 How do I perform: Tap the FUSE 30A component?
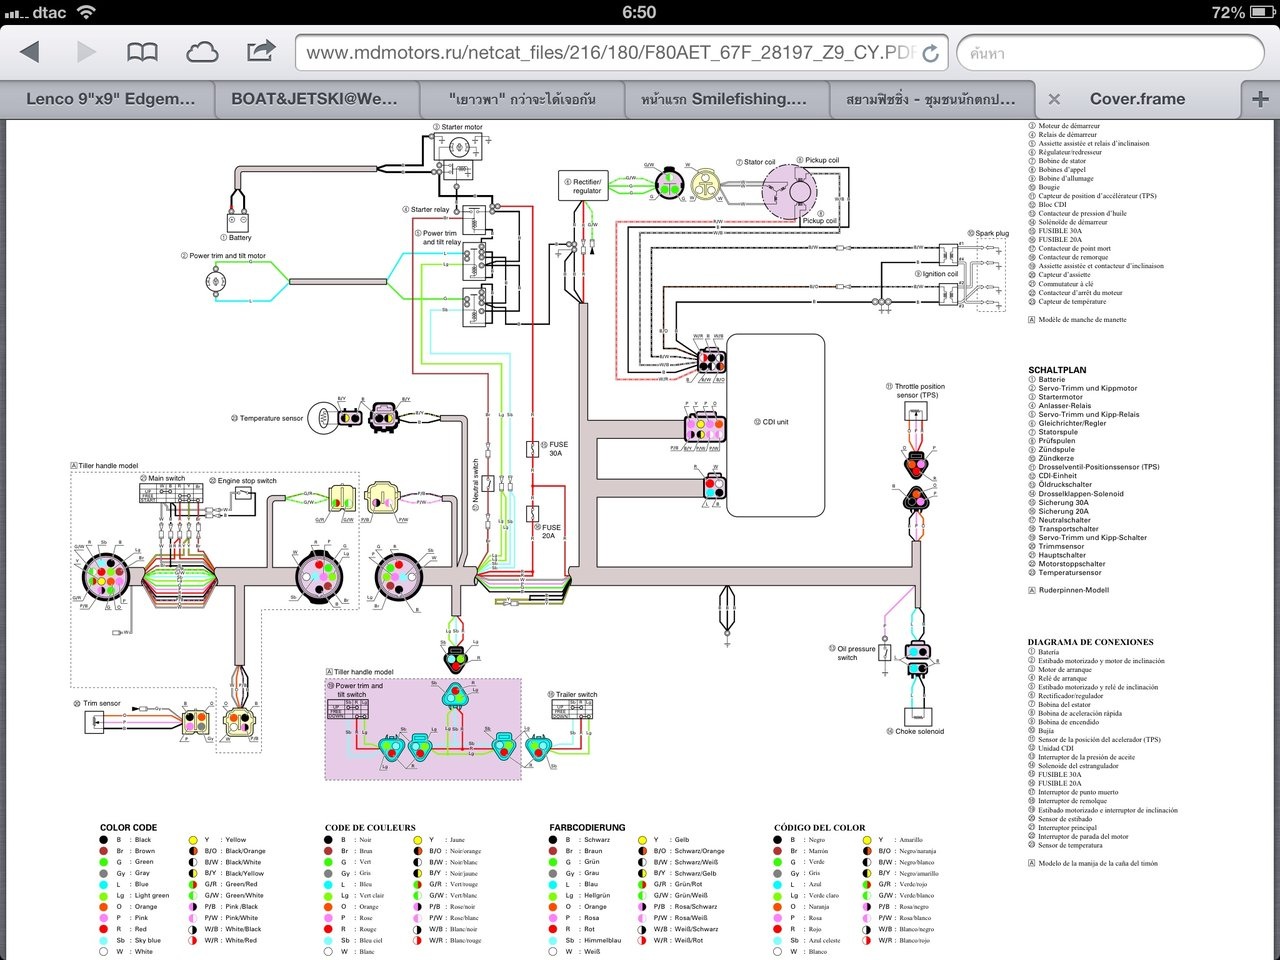pyautogui.click(x=533, y=449)
